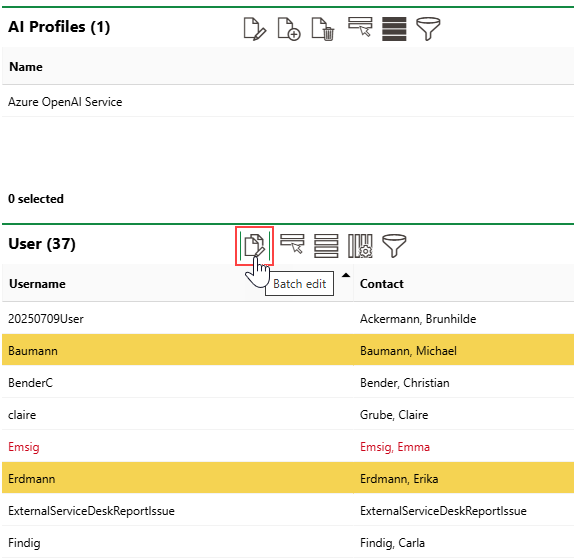Change User list row view icon

tap(326, 246)
